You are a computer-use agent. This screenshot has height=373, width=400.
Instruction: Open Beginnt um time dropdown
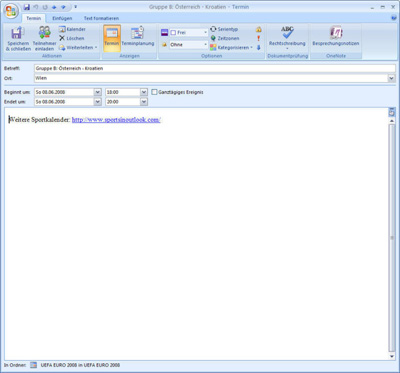click(144, 92)
